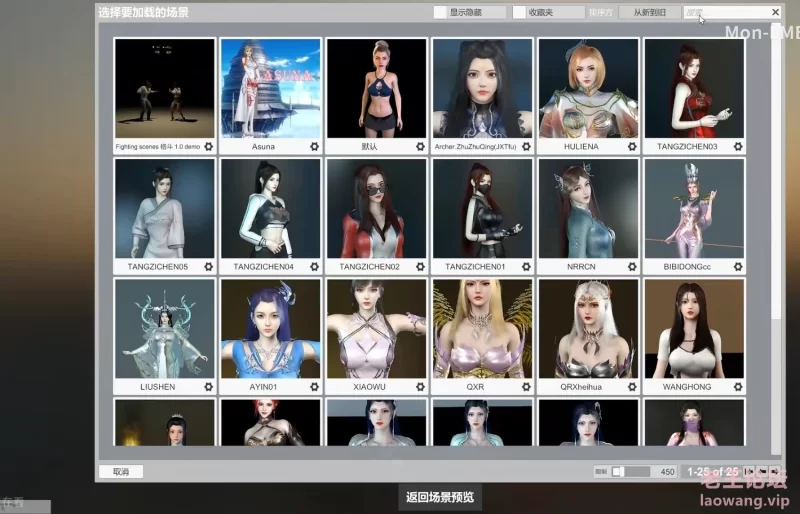800x514 pixels.
Task: Load the LIUSHEN scene thumbnail
Action: click(165, 329)
